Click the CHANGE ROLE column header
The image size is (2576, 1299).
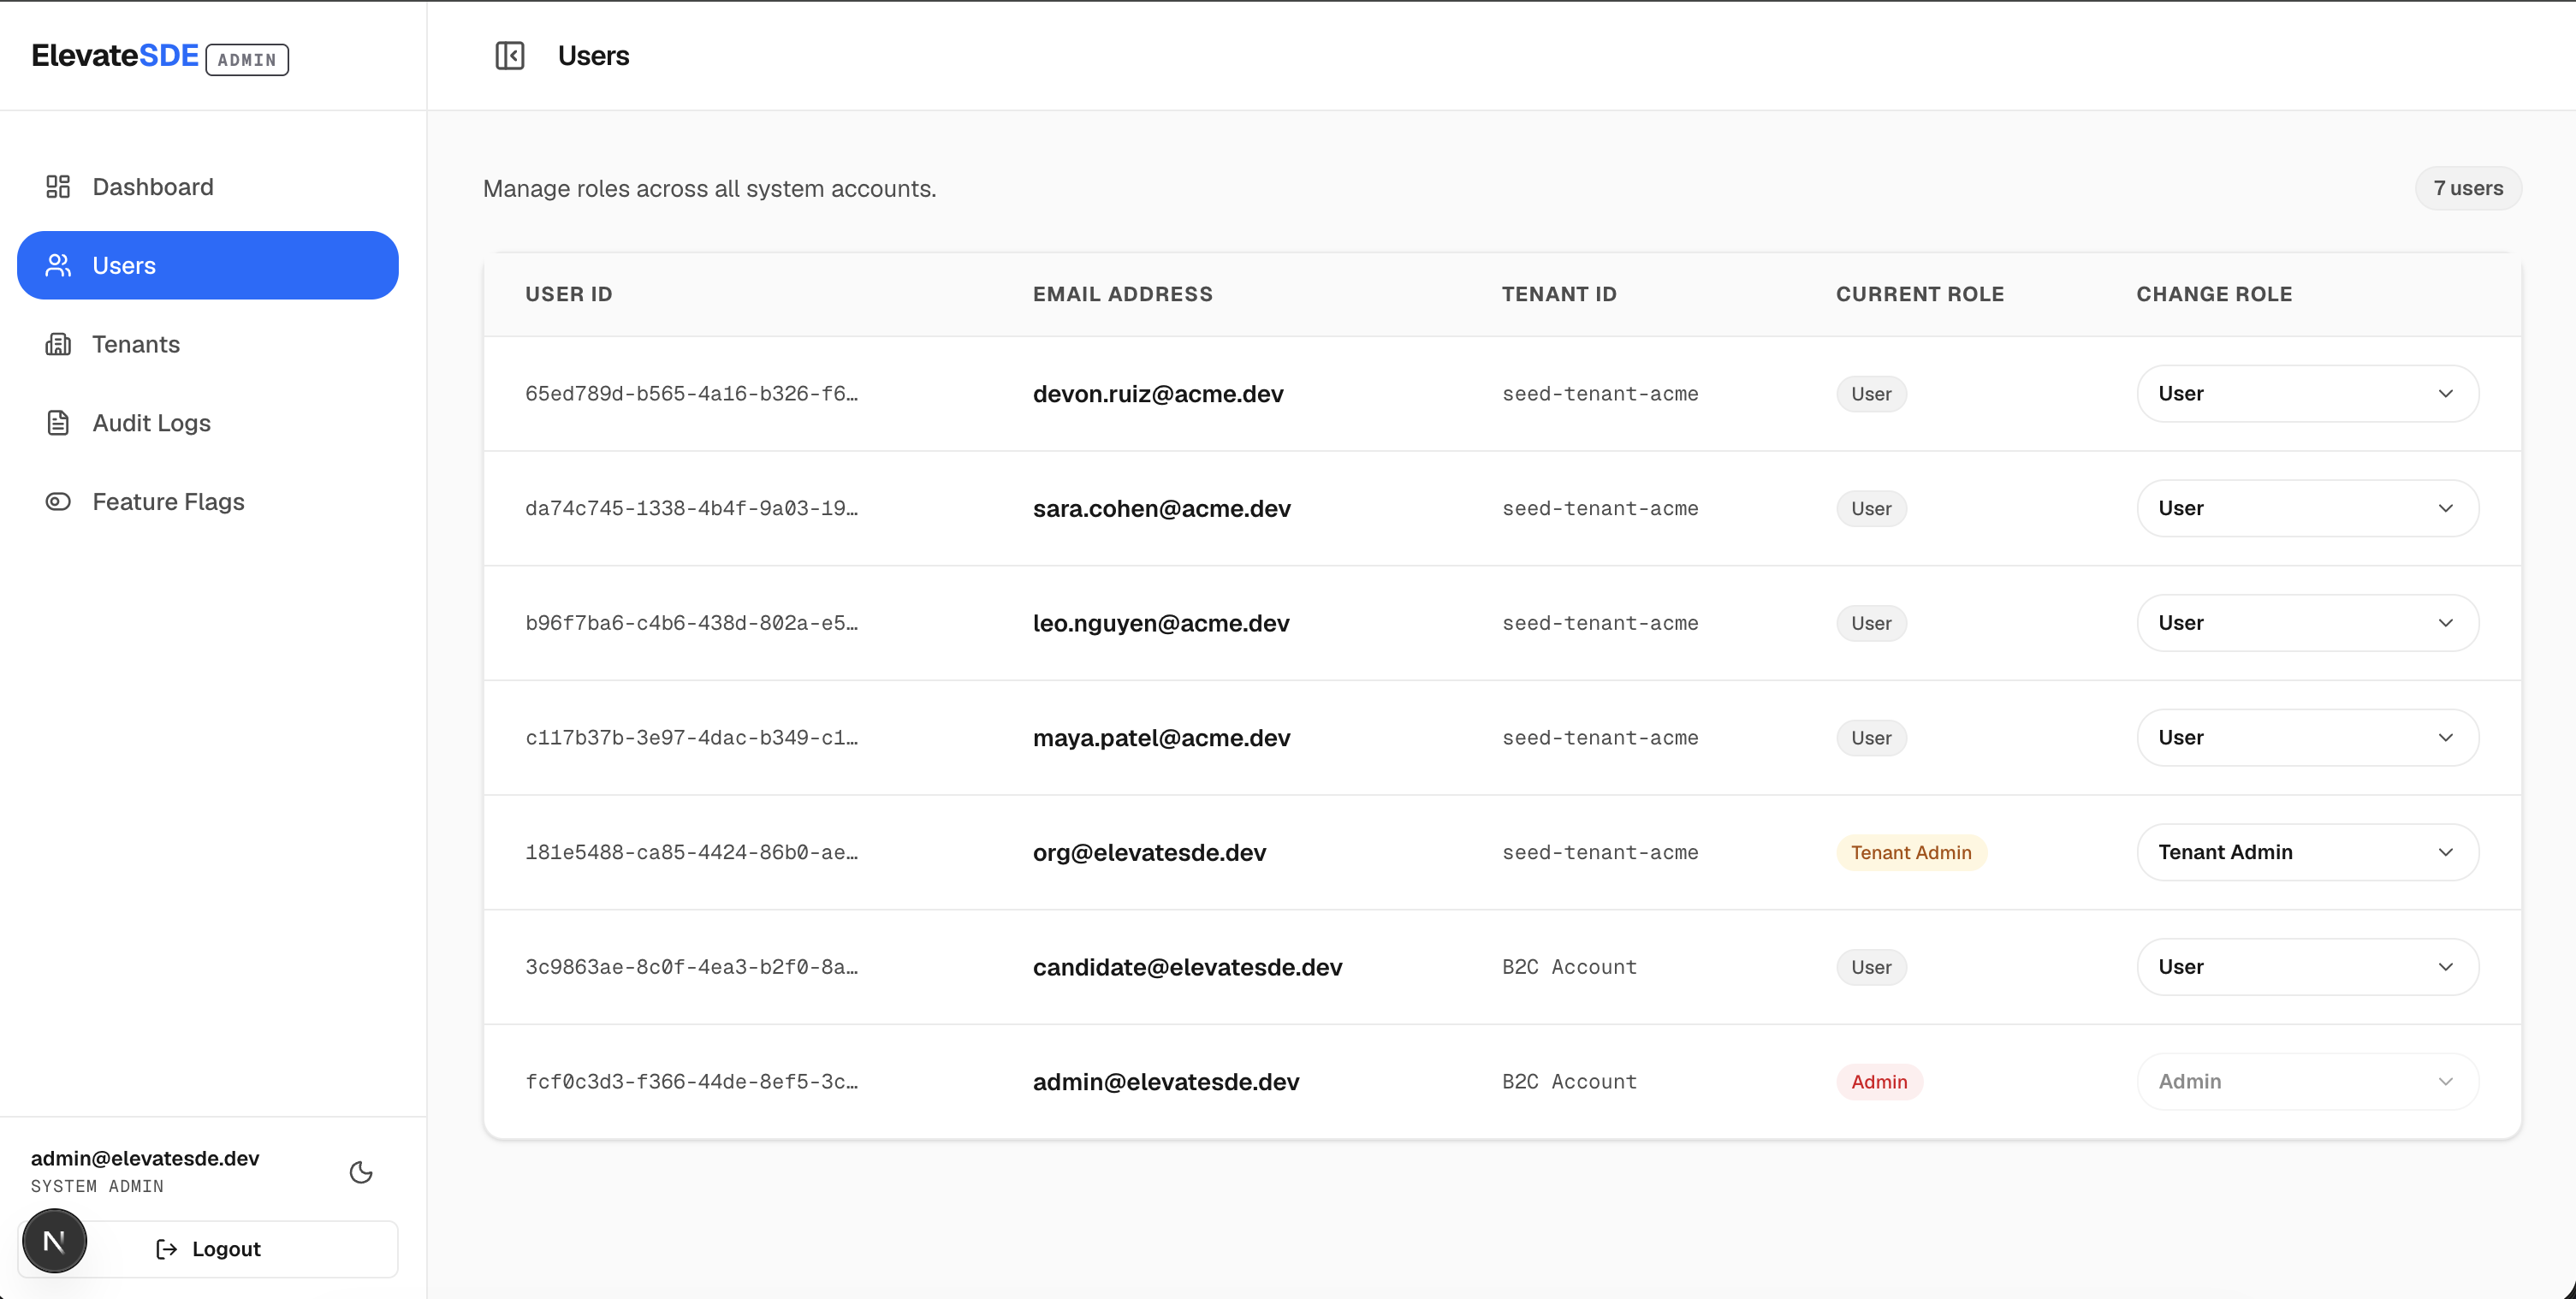pos(2214,294)
